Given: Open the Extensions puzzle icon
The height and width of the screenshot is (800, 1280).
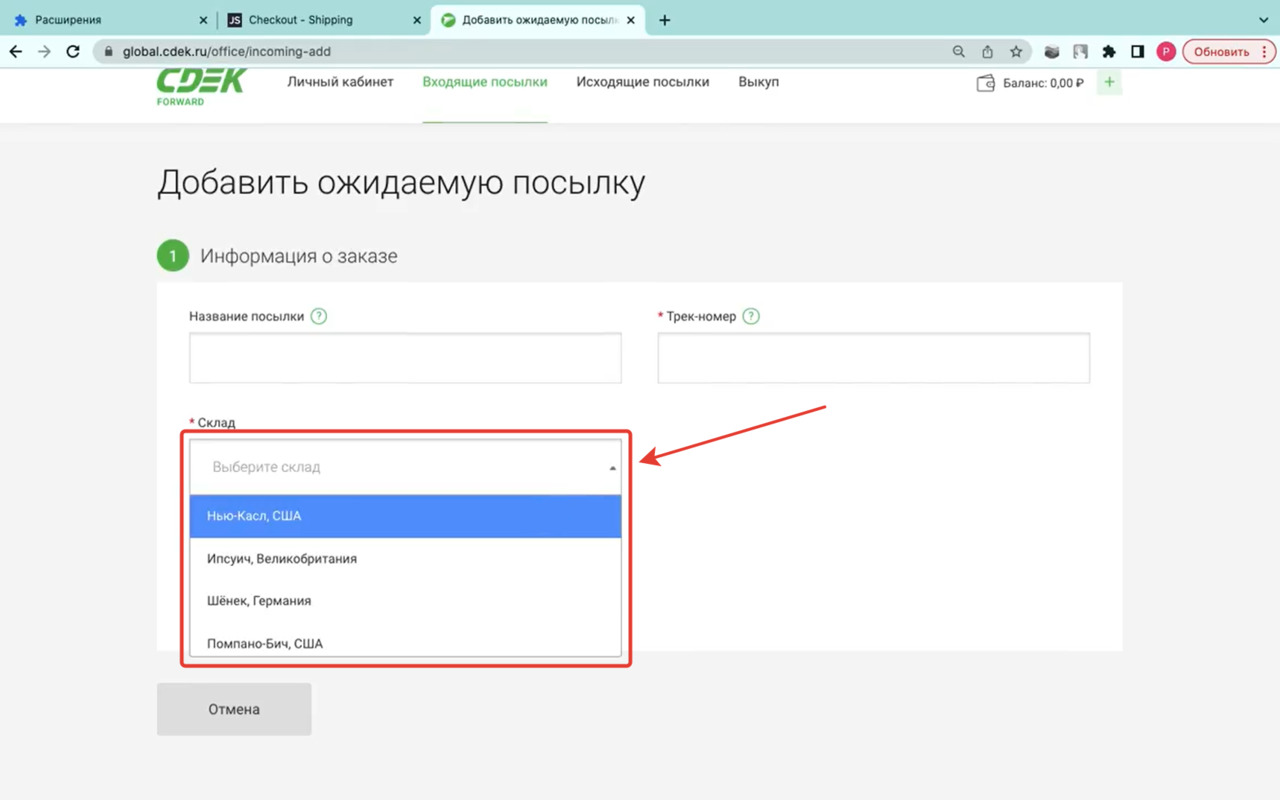Looking at the screenshot, I should [1109, 52].
